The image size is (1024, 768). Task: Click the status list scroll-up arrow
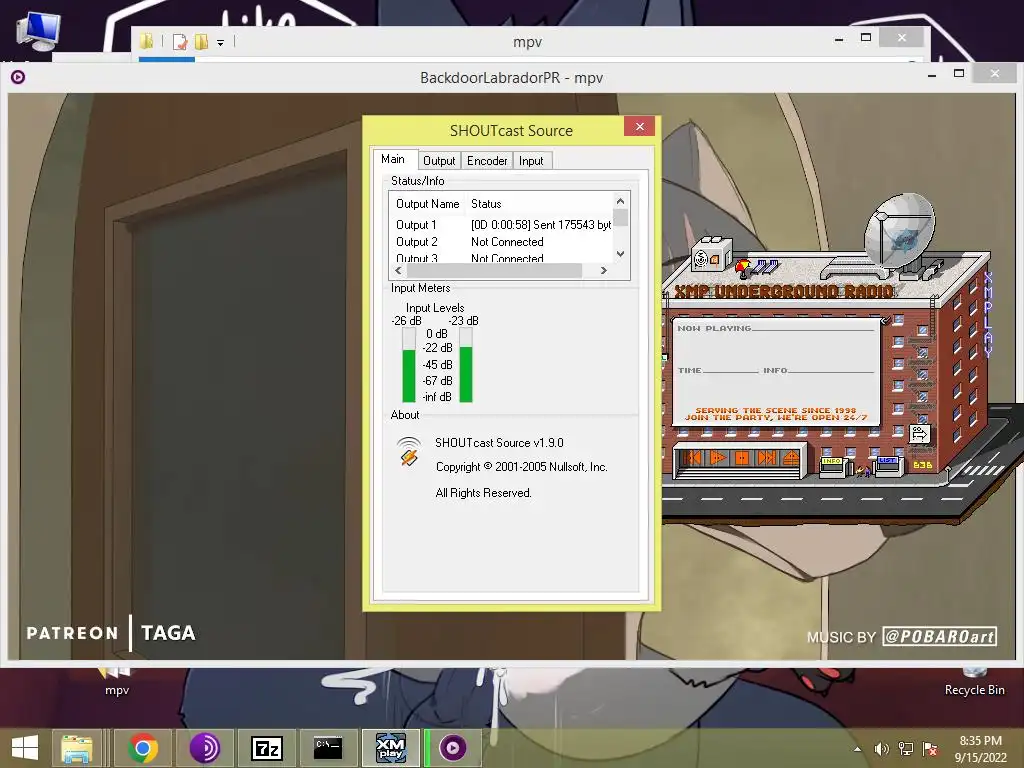[620, 201]
